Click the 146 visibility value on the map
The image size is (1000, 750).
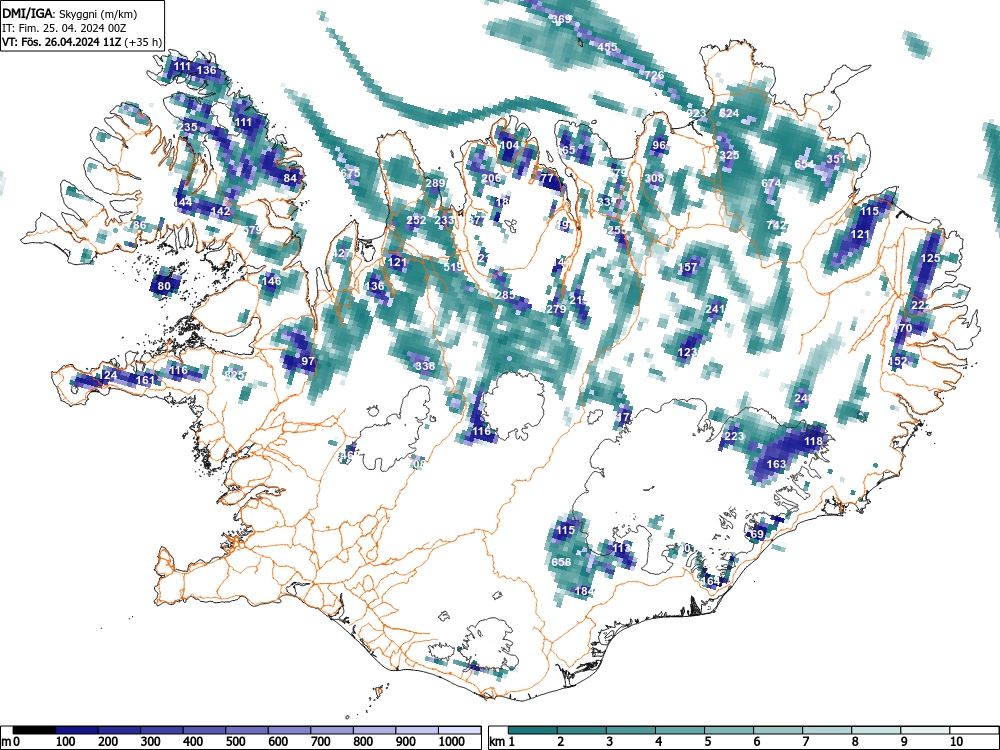tap(272, 281)
